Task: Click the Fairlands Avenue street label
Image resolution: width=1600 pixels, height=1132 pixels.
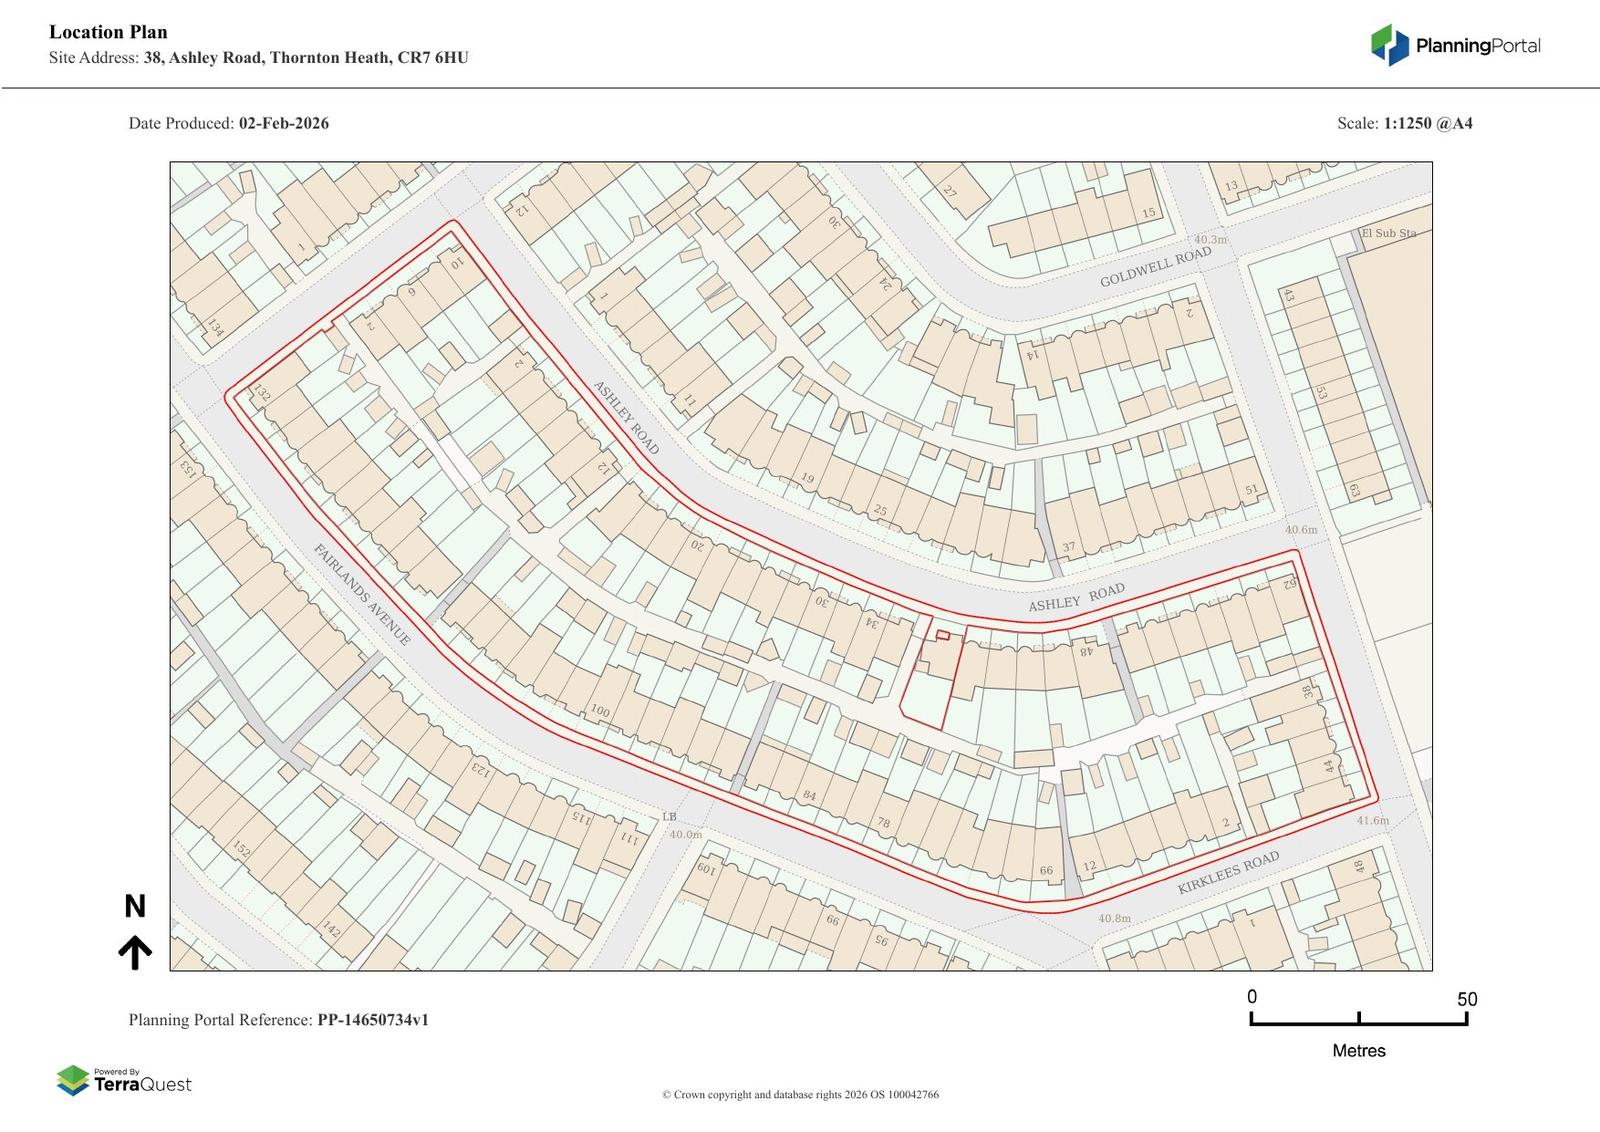Action: 362,594
